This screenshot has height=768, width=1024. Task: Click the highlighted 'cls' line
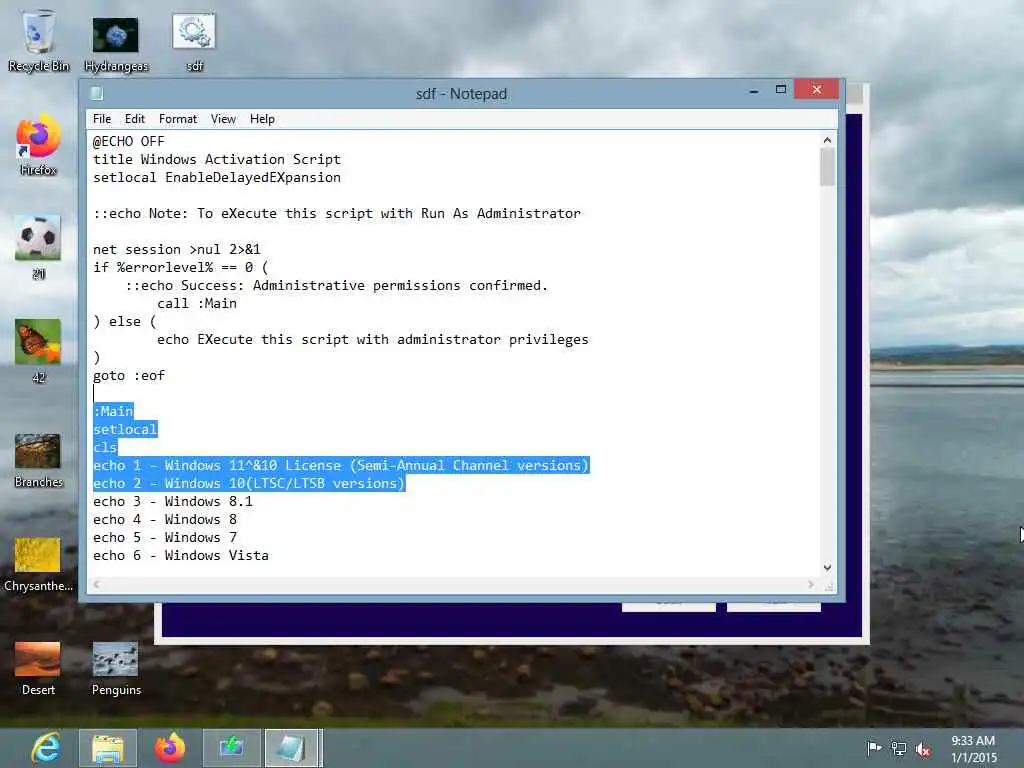[x=104, y=447]
